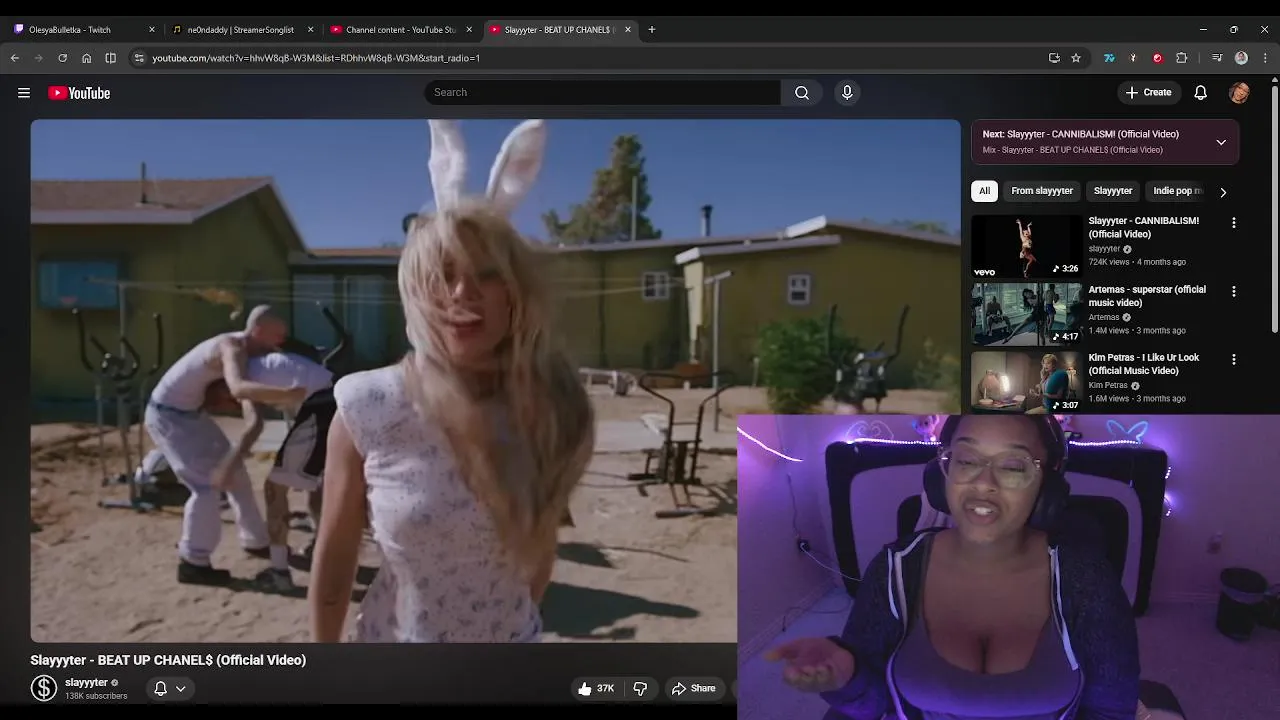Image resolution: width=1280 pixels, height=720 pixels.
Task: Open a new browser tab
Action: click(652, 29)
